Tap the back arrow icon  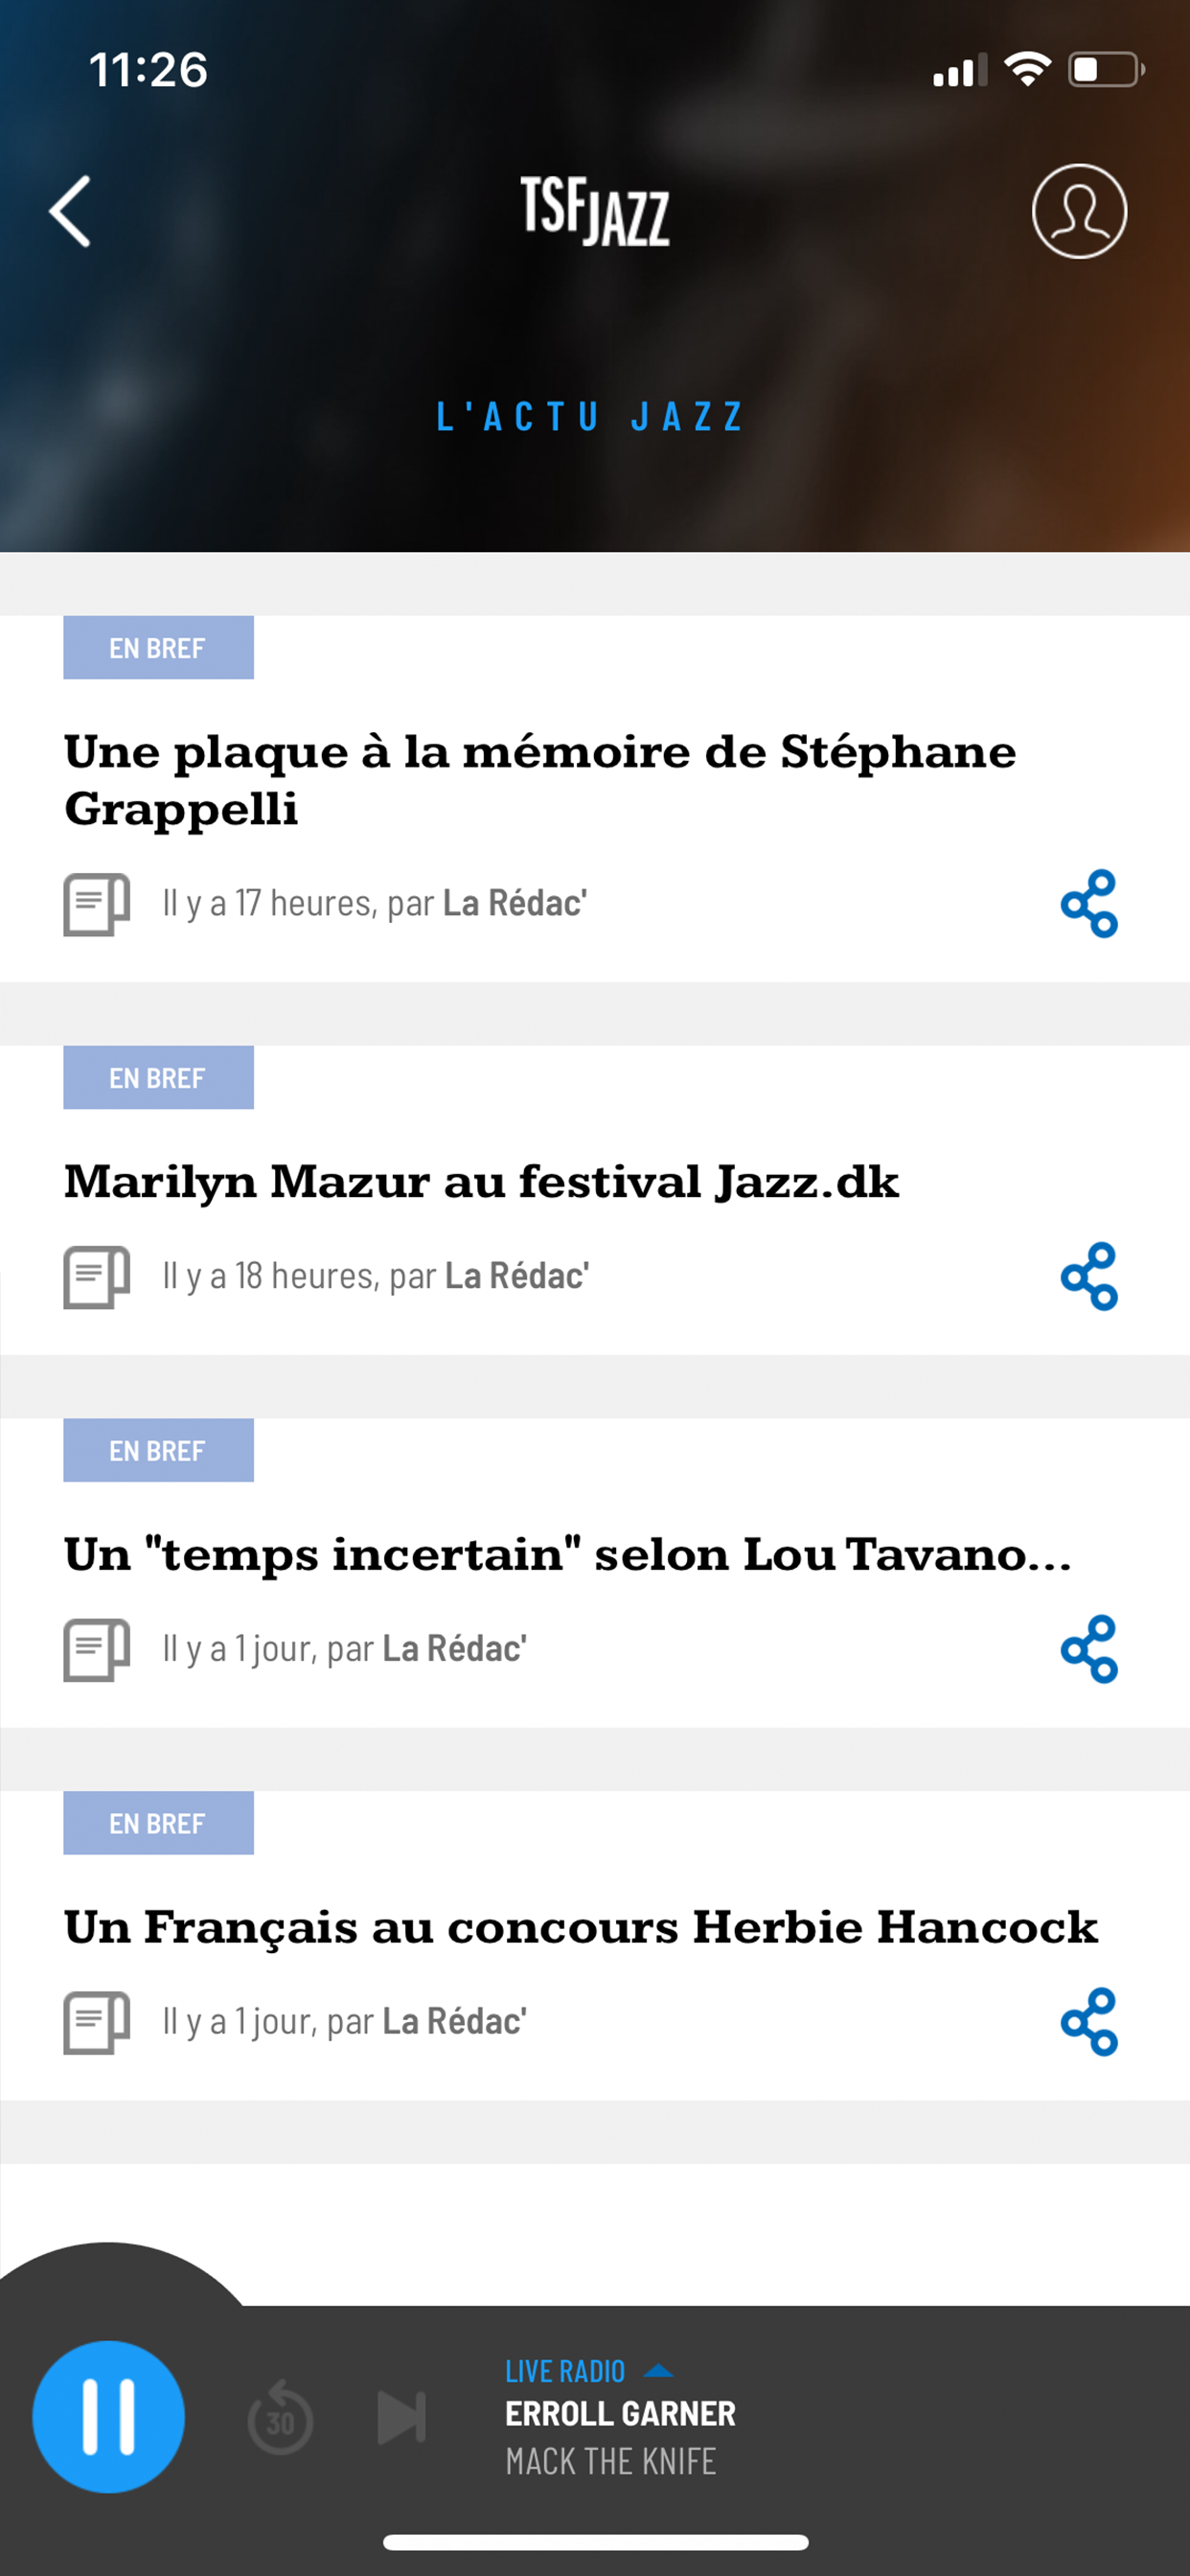pyautogui.click(x=71, y=211)
